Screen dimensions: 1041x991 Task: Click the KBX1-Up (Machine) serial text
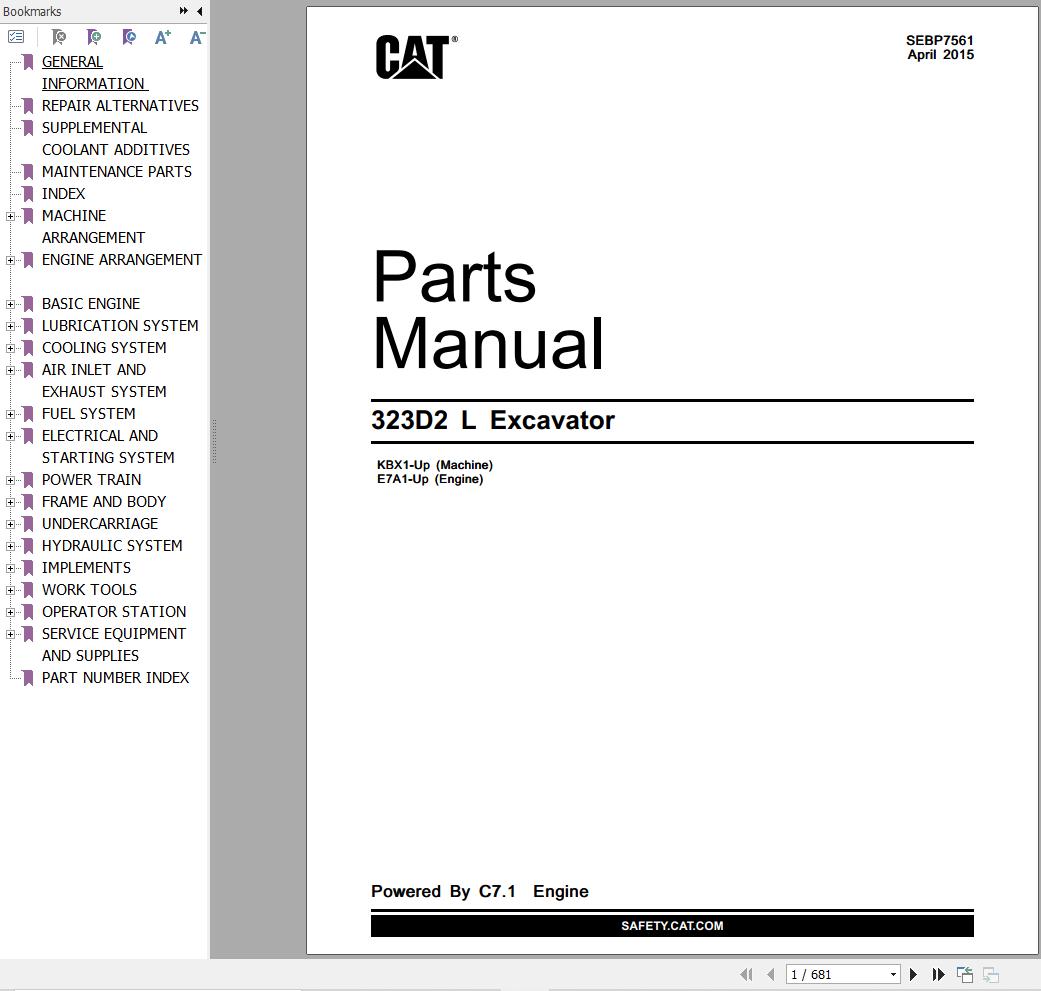click(x=435, y=465)
